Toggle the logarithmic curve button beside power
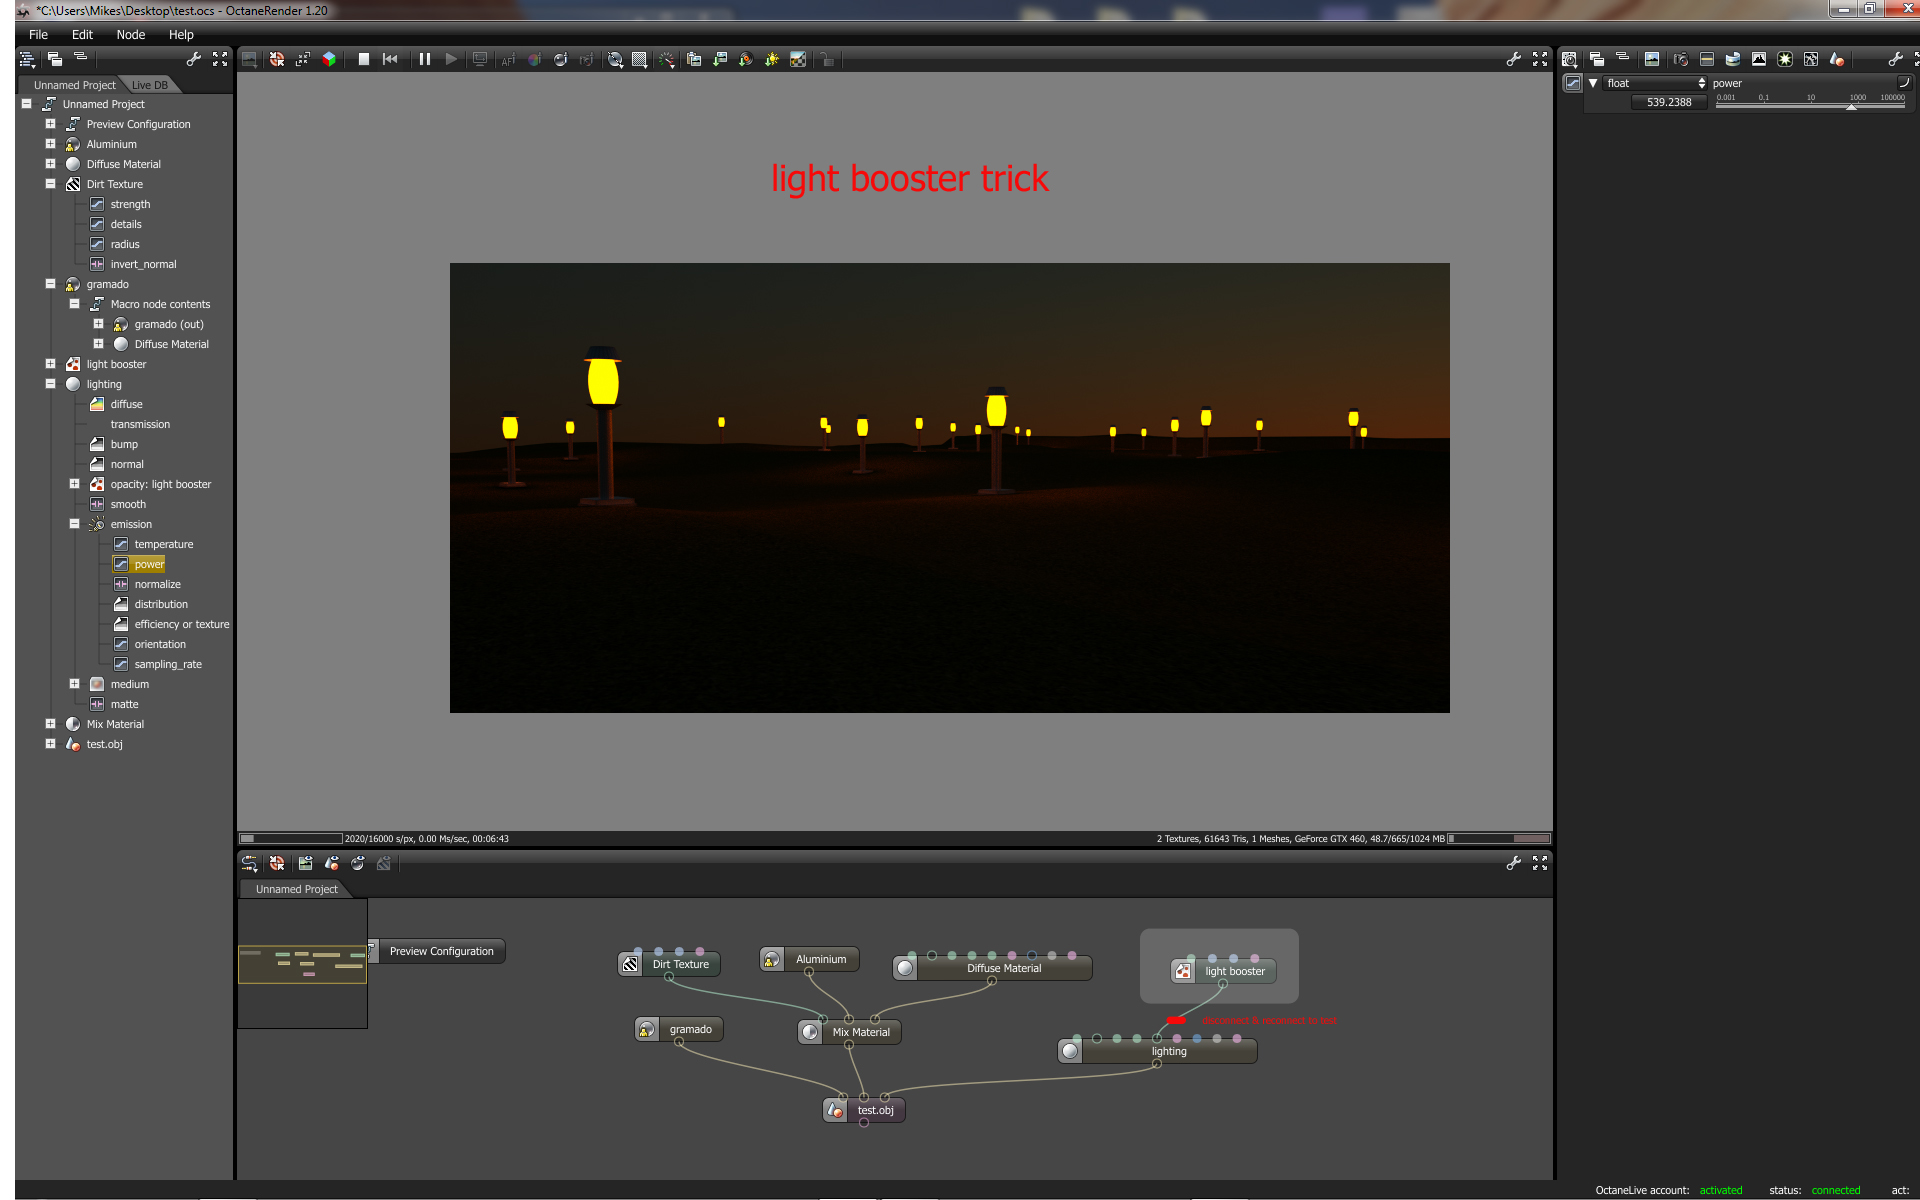Screen dimensions: 1920x1200 (x=1903, y=83)
